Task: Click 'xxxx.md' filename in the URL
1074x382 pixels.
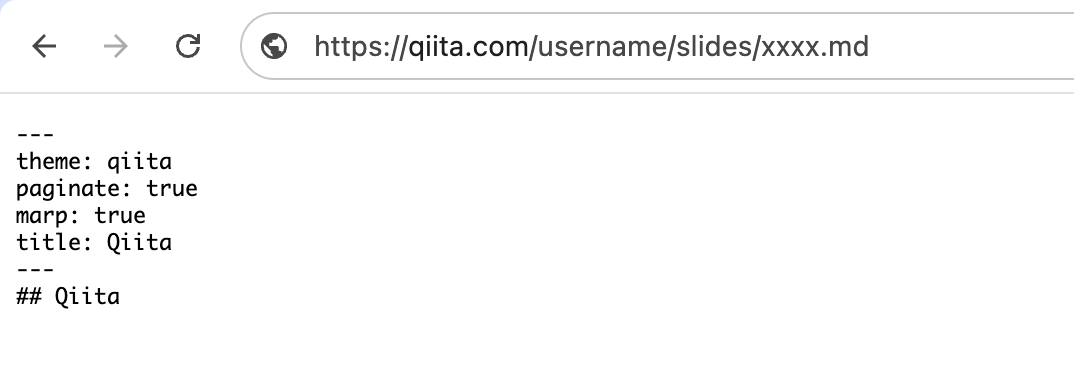Action: (814, 47)
